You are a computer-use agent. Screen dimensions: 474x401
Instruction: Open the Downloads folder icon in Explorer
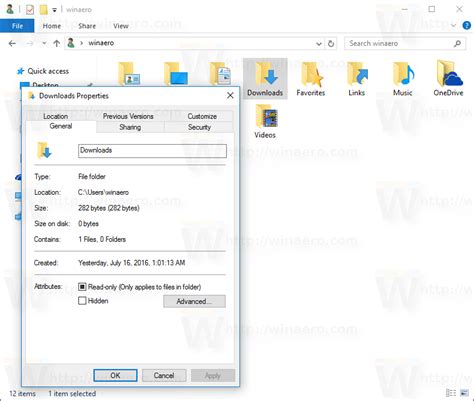pos(265,79)
